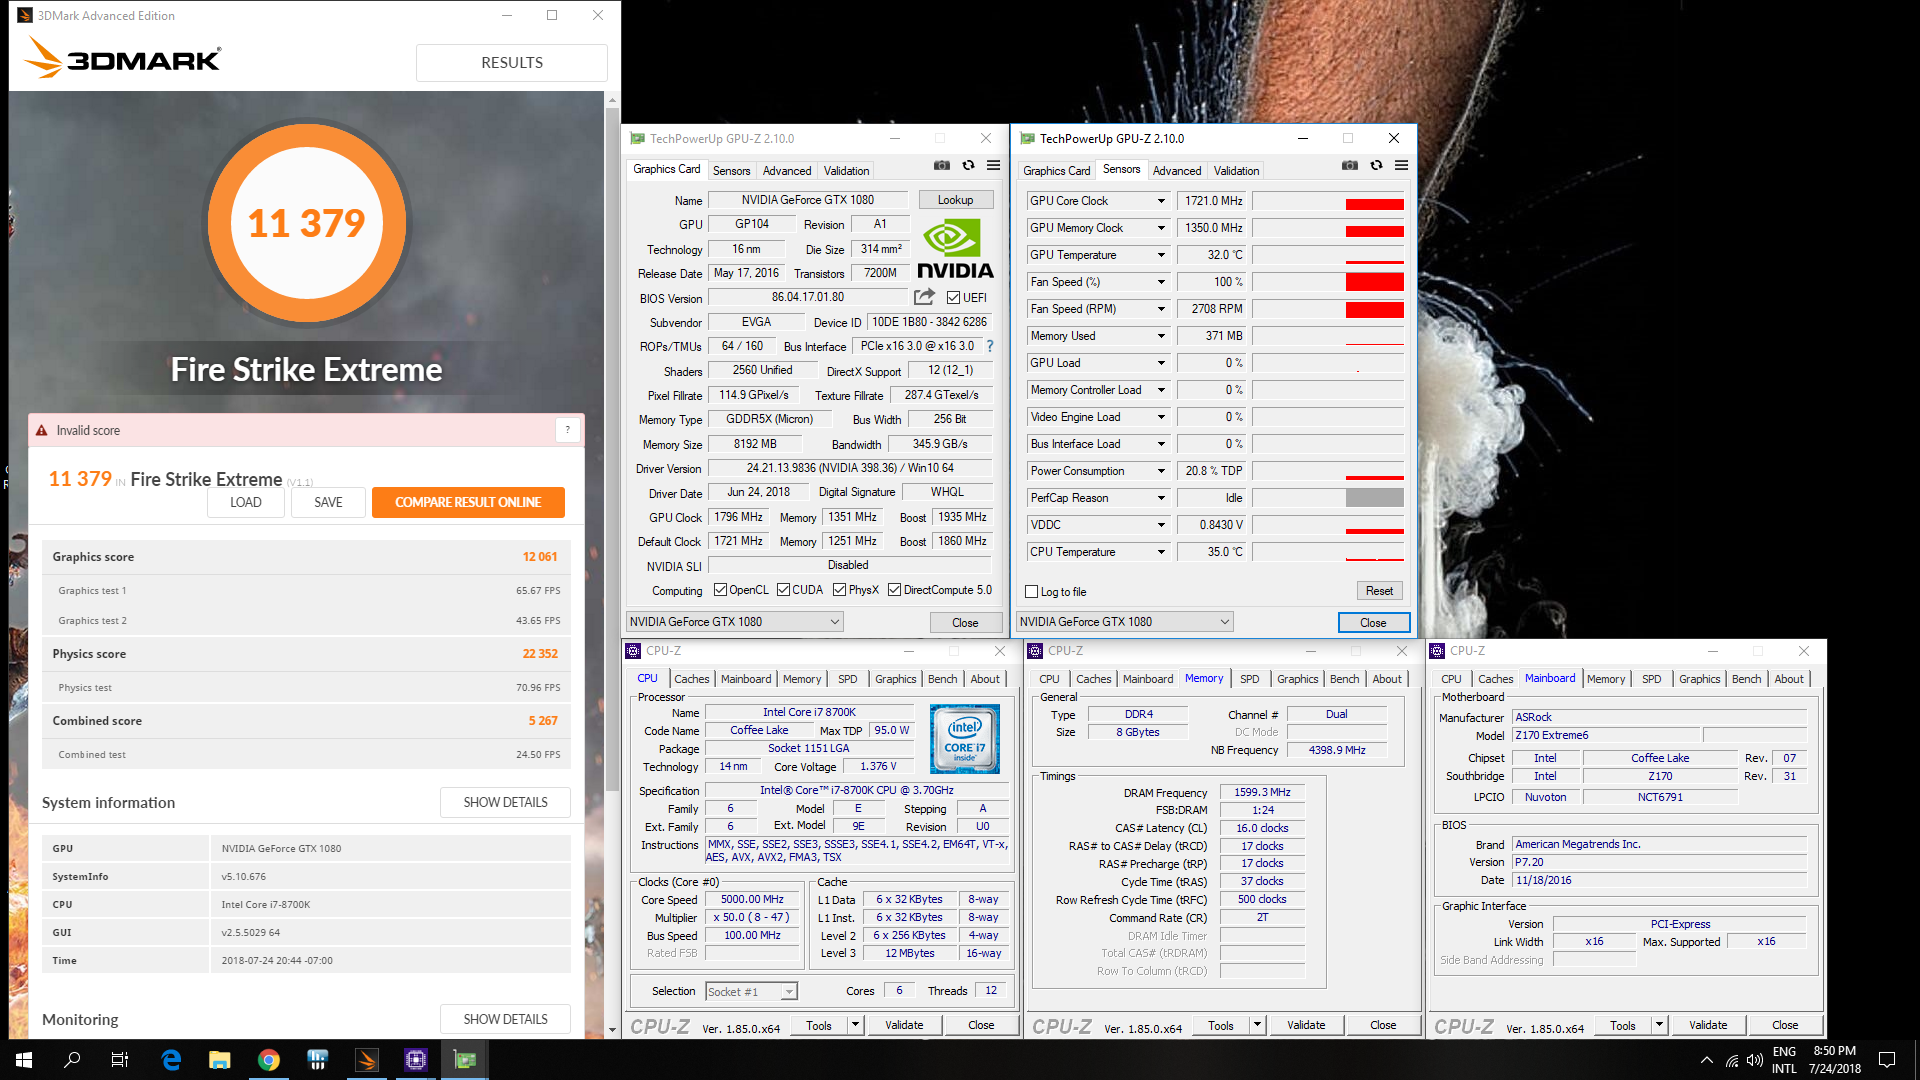Click the Fan Speed (%) red graph bar
This screenshot has height=1080, width=1920.
1374,282
